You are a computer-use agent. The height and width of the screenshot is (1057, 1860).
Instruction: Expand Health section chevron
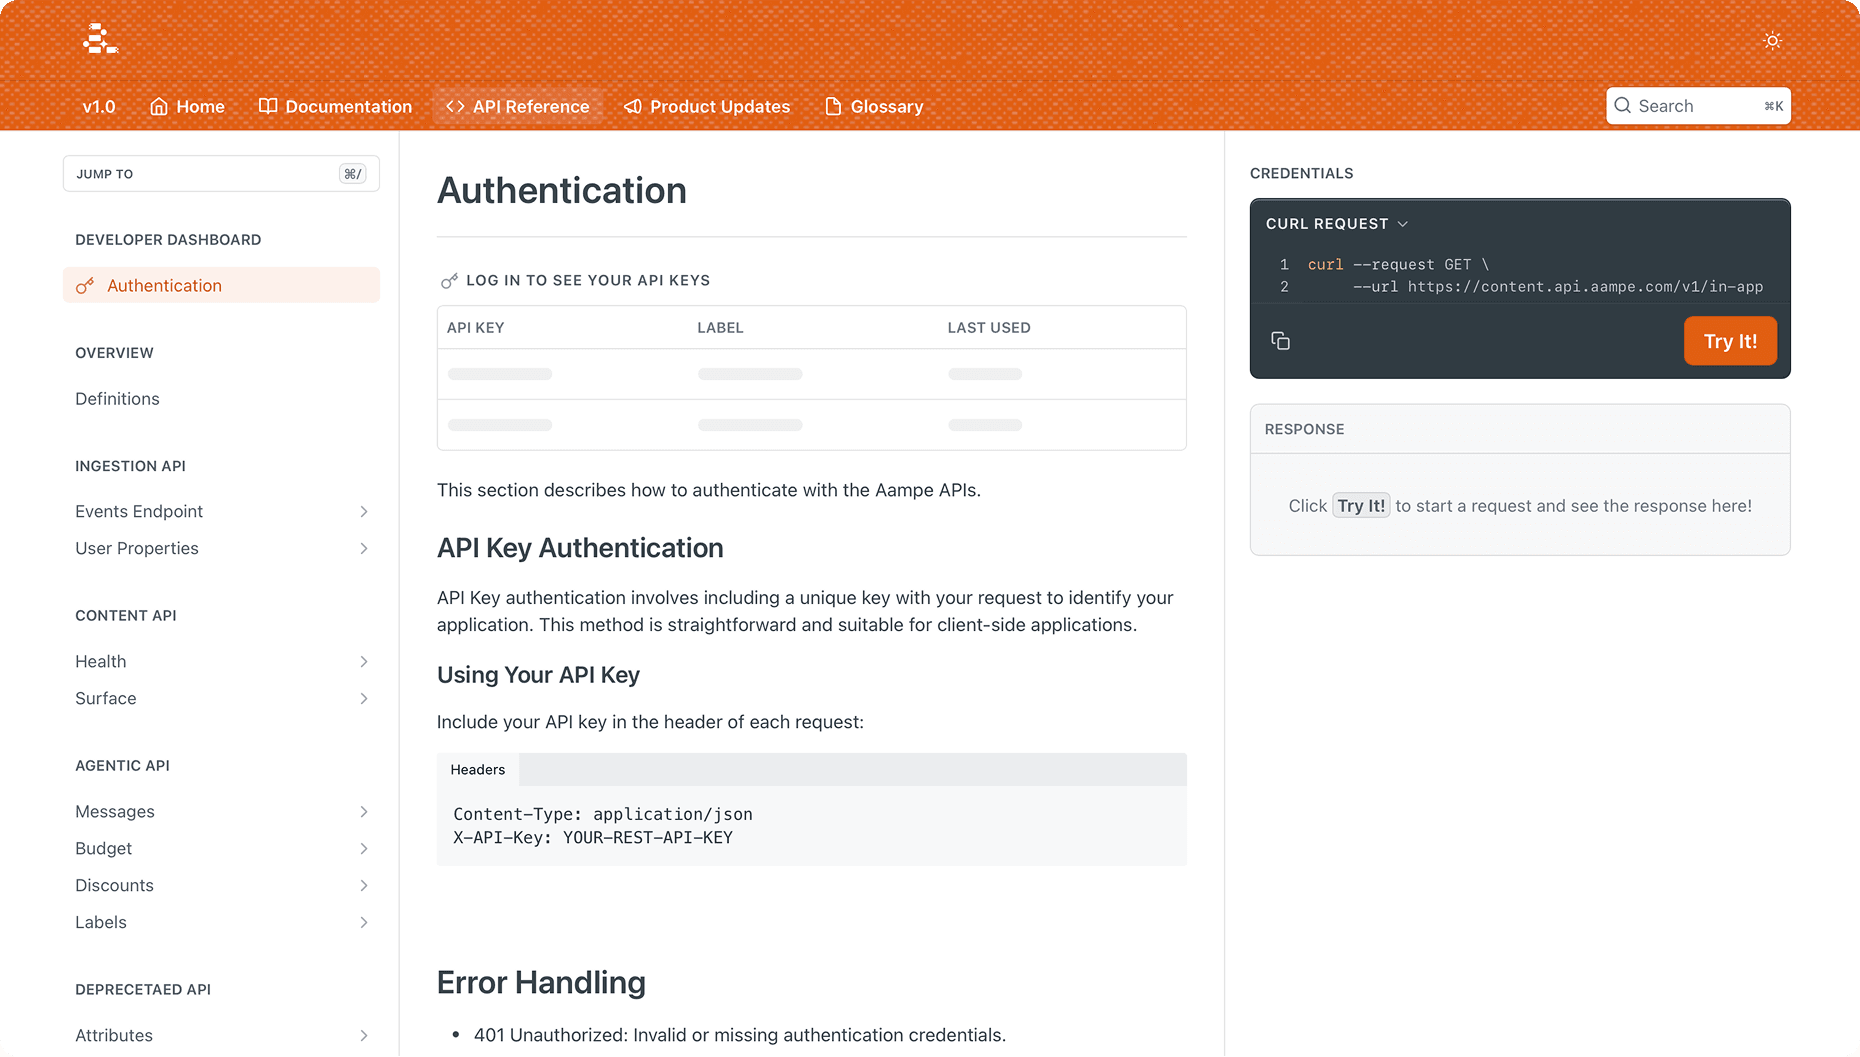pyautogui.click(x=364, y=662)
